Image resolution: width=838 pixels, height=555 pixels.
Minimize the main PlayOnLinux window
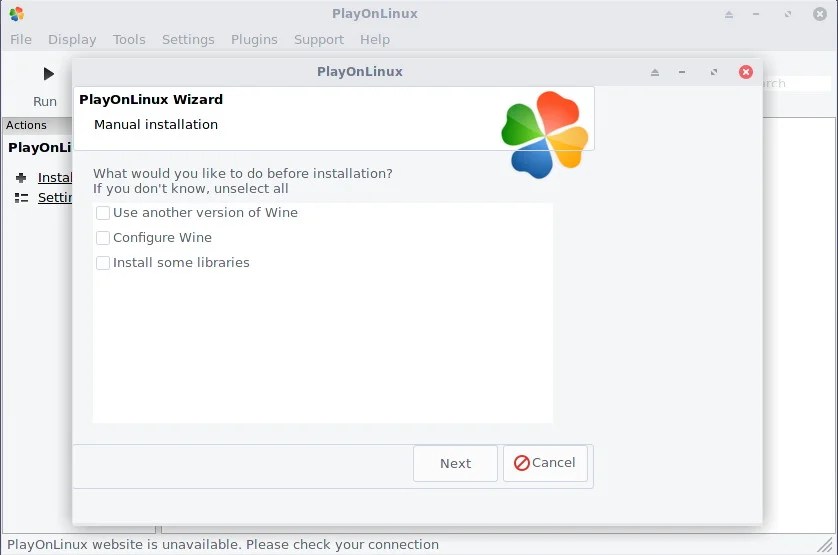[x=756, y=14]
